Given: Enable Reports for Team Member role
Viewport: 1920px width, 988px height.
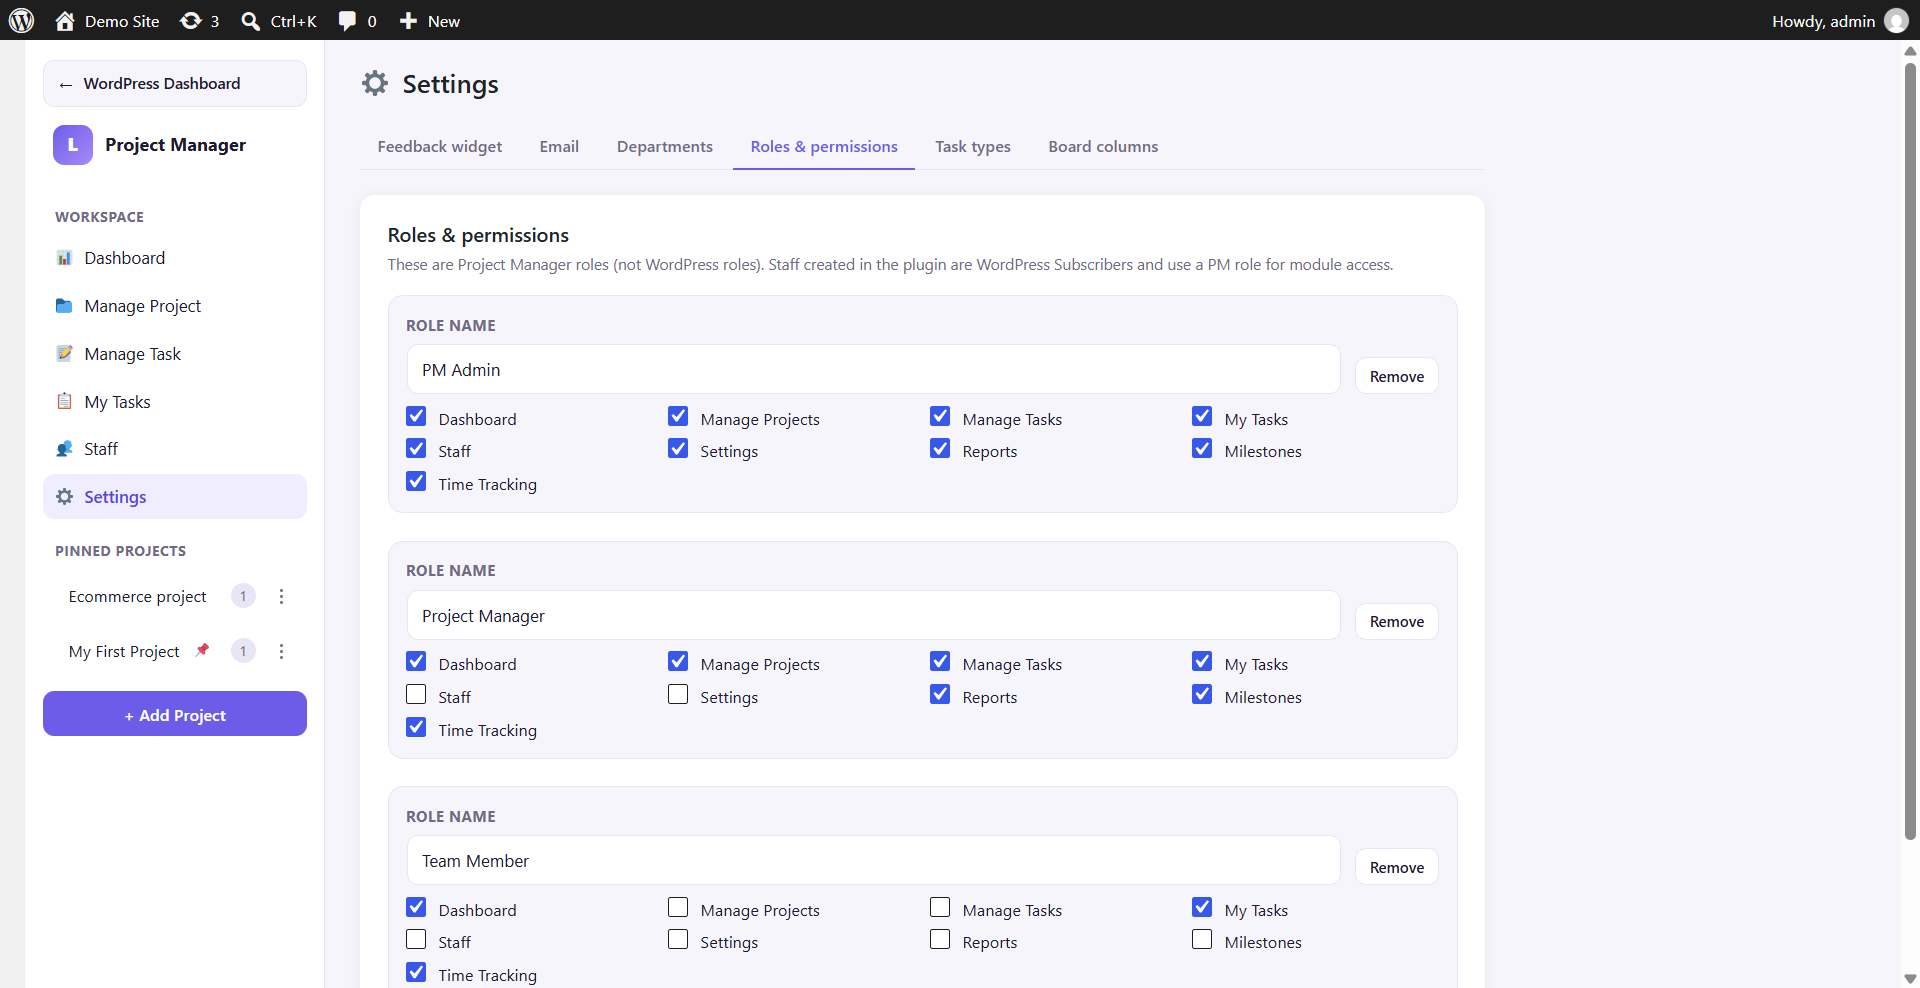Looking at the screenshot, I should 940,940.
